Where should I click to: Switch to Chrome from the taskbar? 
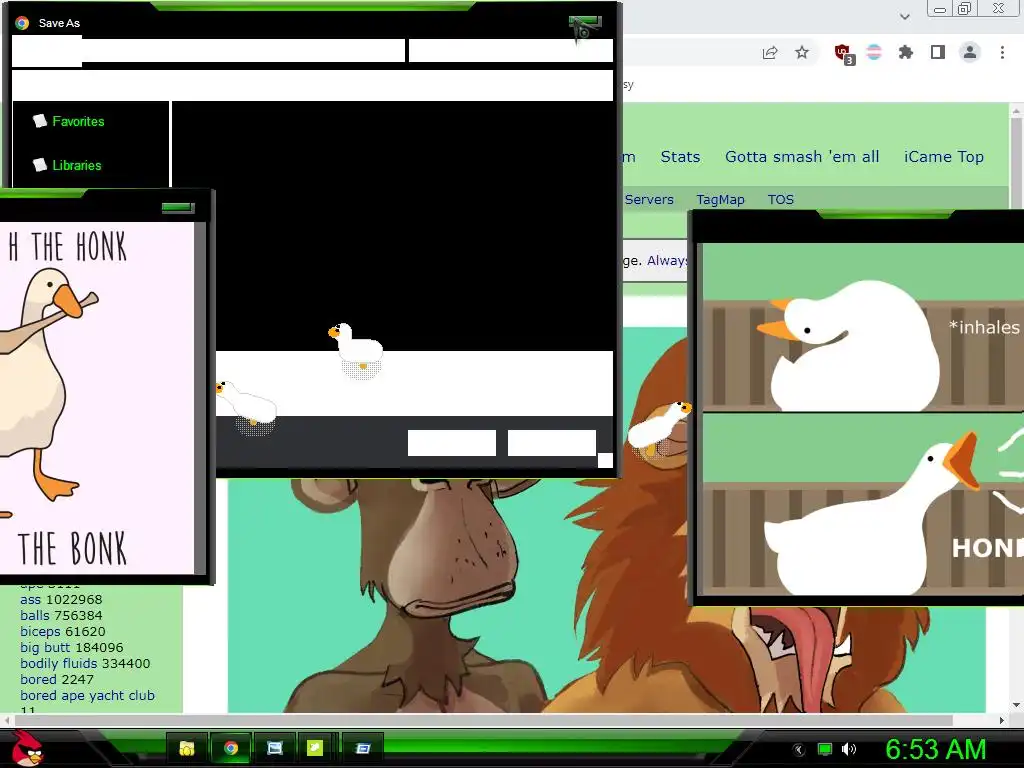[x=231, y=748]
